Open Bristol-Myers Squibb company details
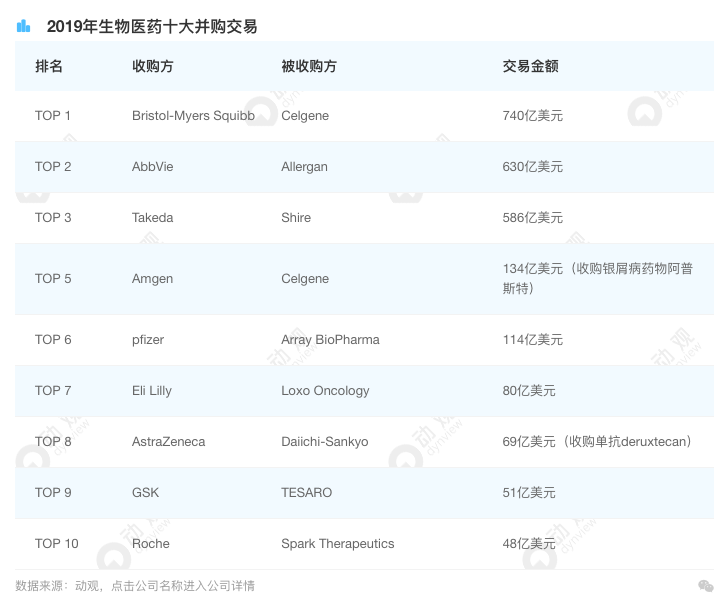Image resolution: width=726 pixels, height=609 pixels. click(x=193, y=116)
